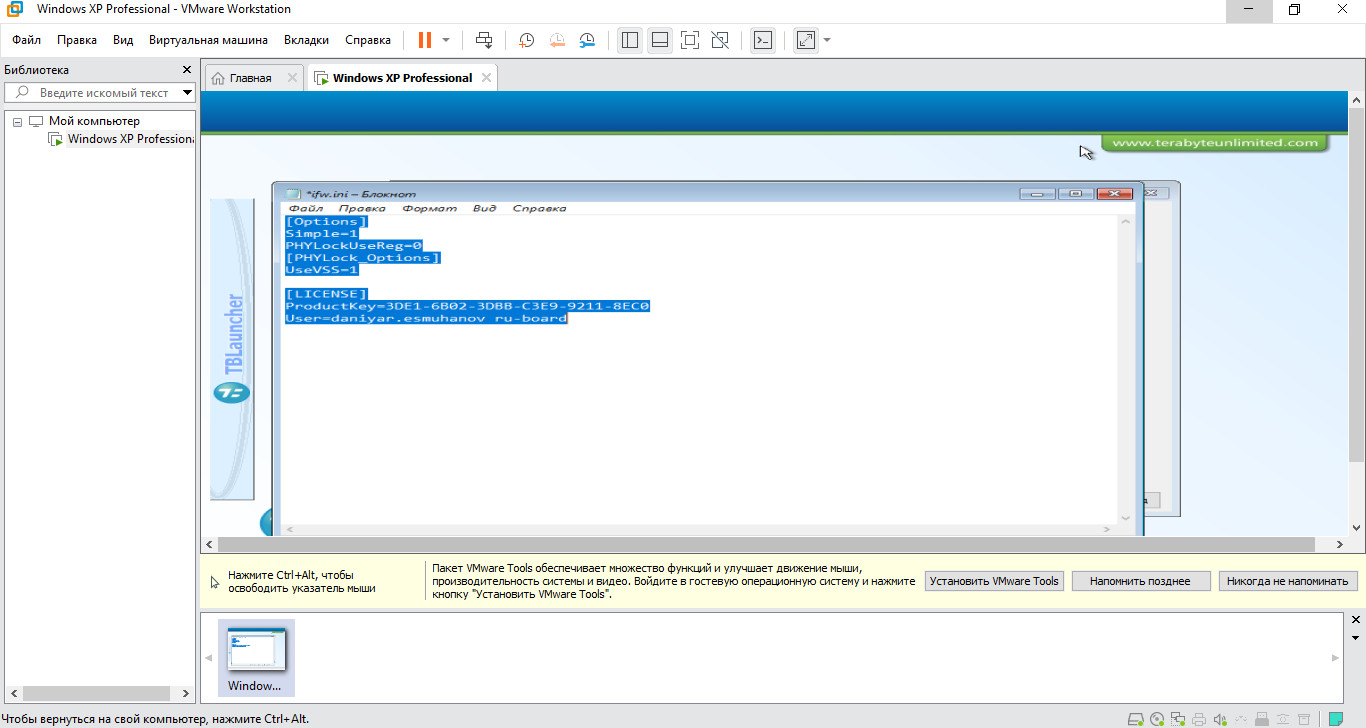
Task: Click the PHYLockUseReg=0 line
Action: (354, 245)
